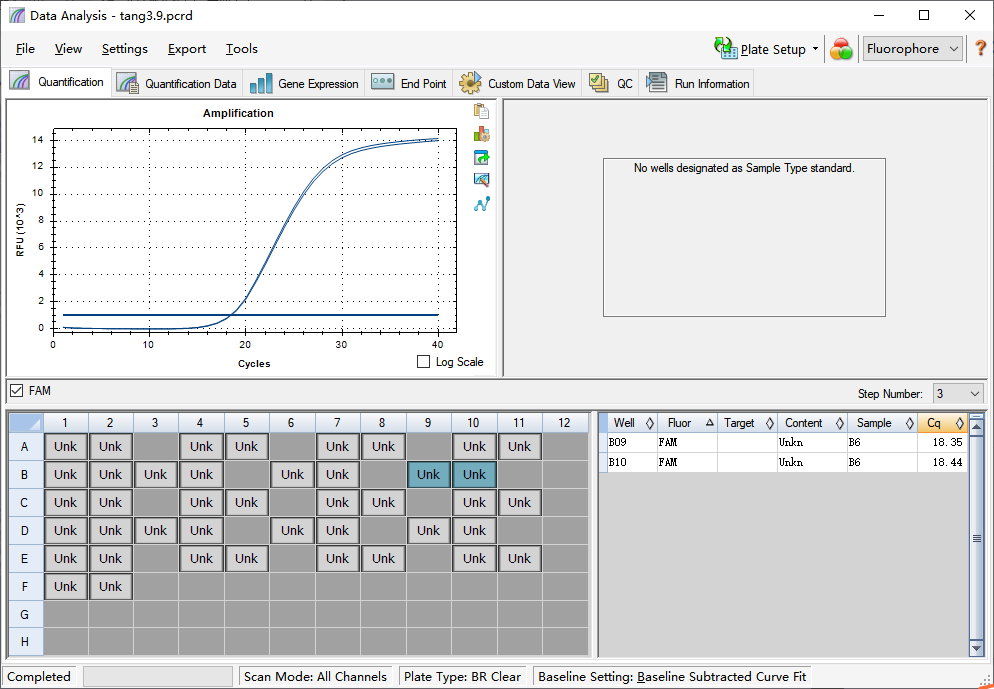The height and width of the screenshot is (689, 994).
Task: Uncheck the FAM fluorophore checkbox
Action: (x=16, y=390)
